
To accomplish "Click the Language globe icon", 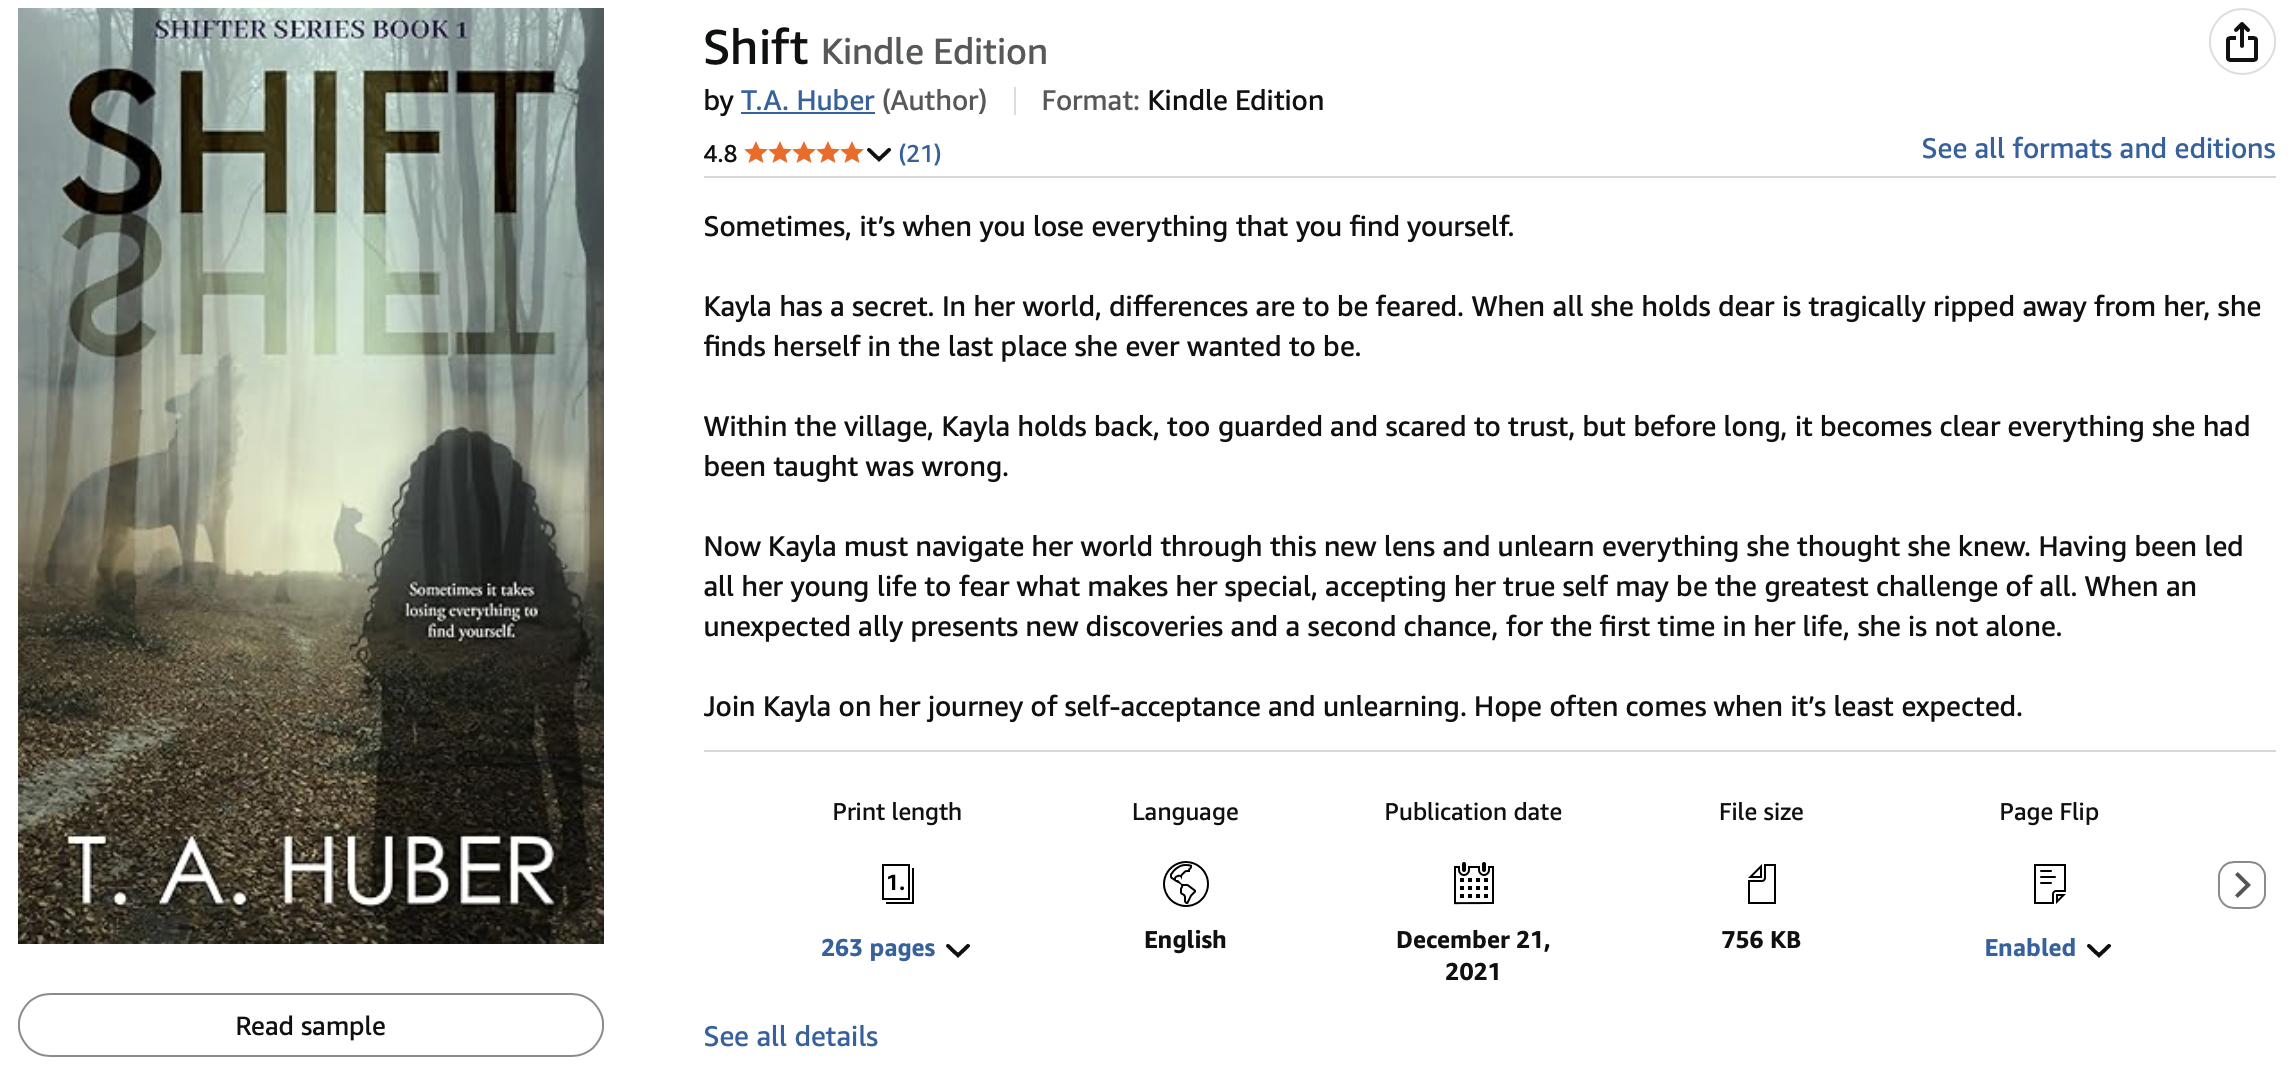I will pos(1185,884).
